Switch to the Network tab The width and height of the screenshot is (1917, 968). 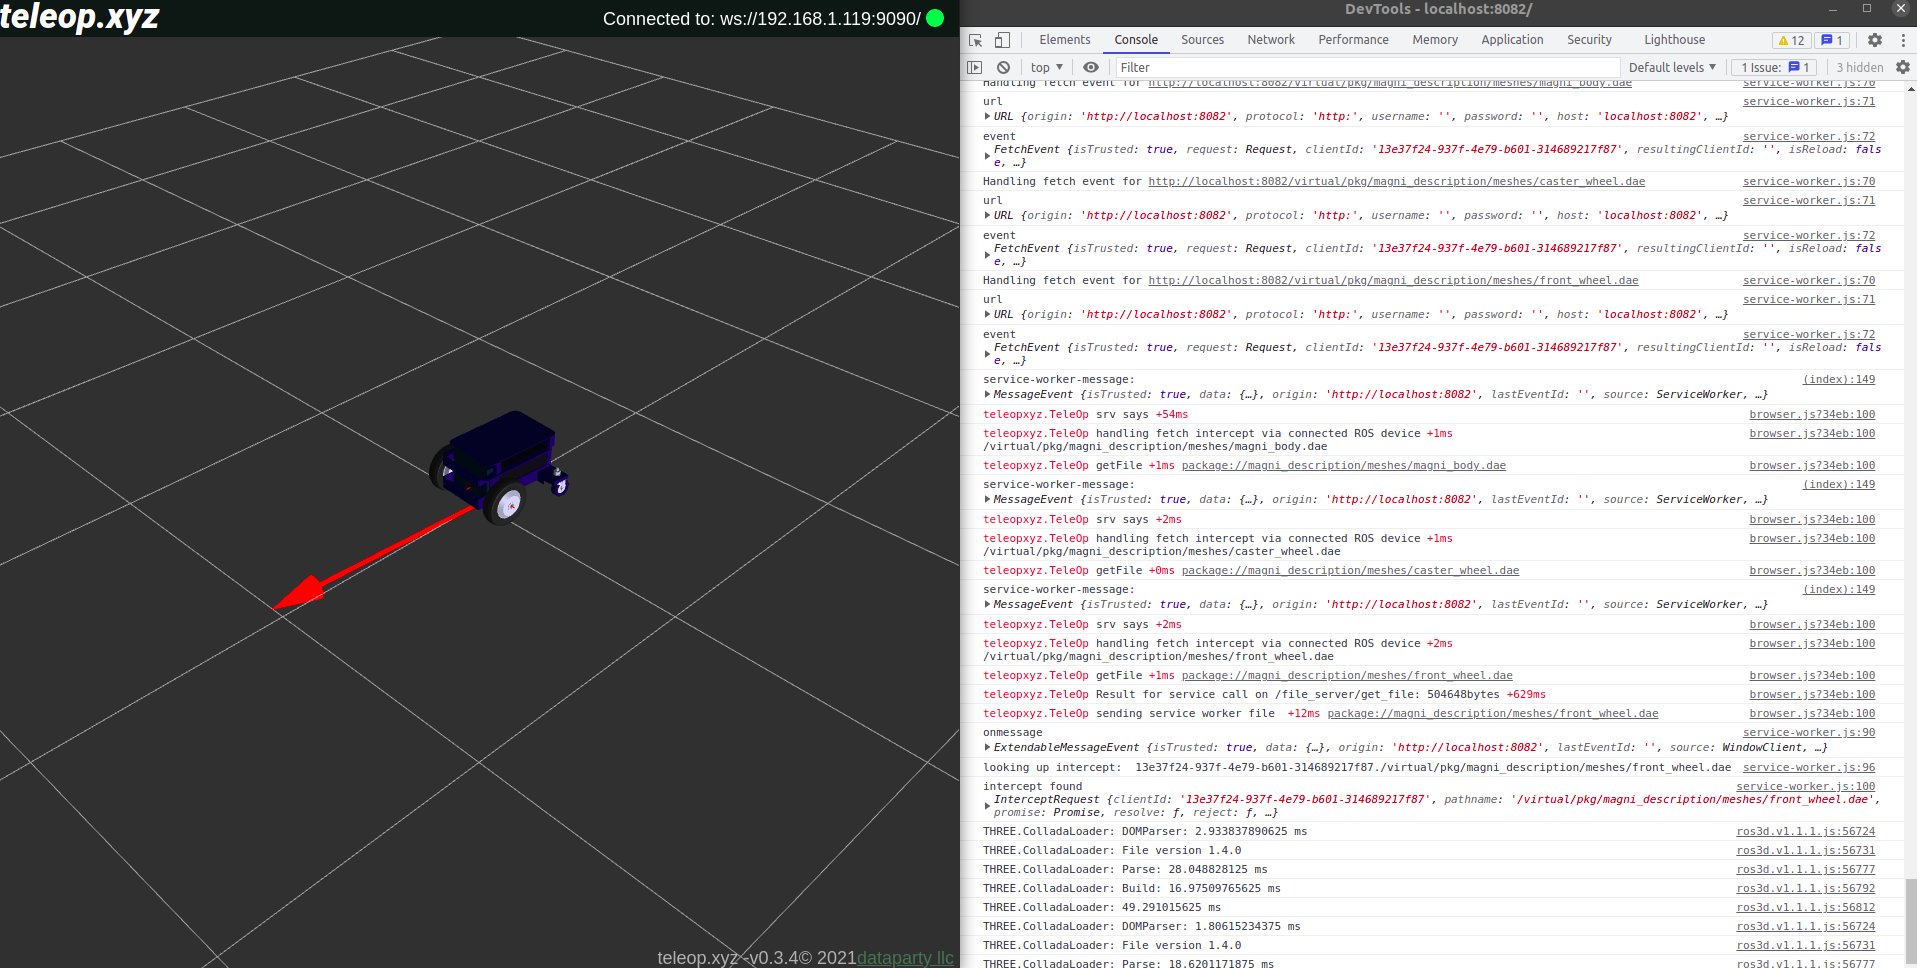click(x=1270, y=39)
